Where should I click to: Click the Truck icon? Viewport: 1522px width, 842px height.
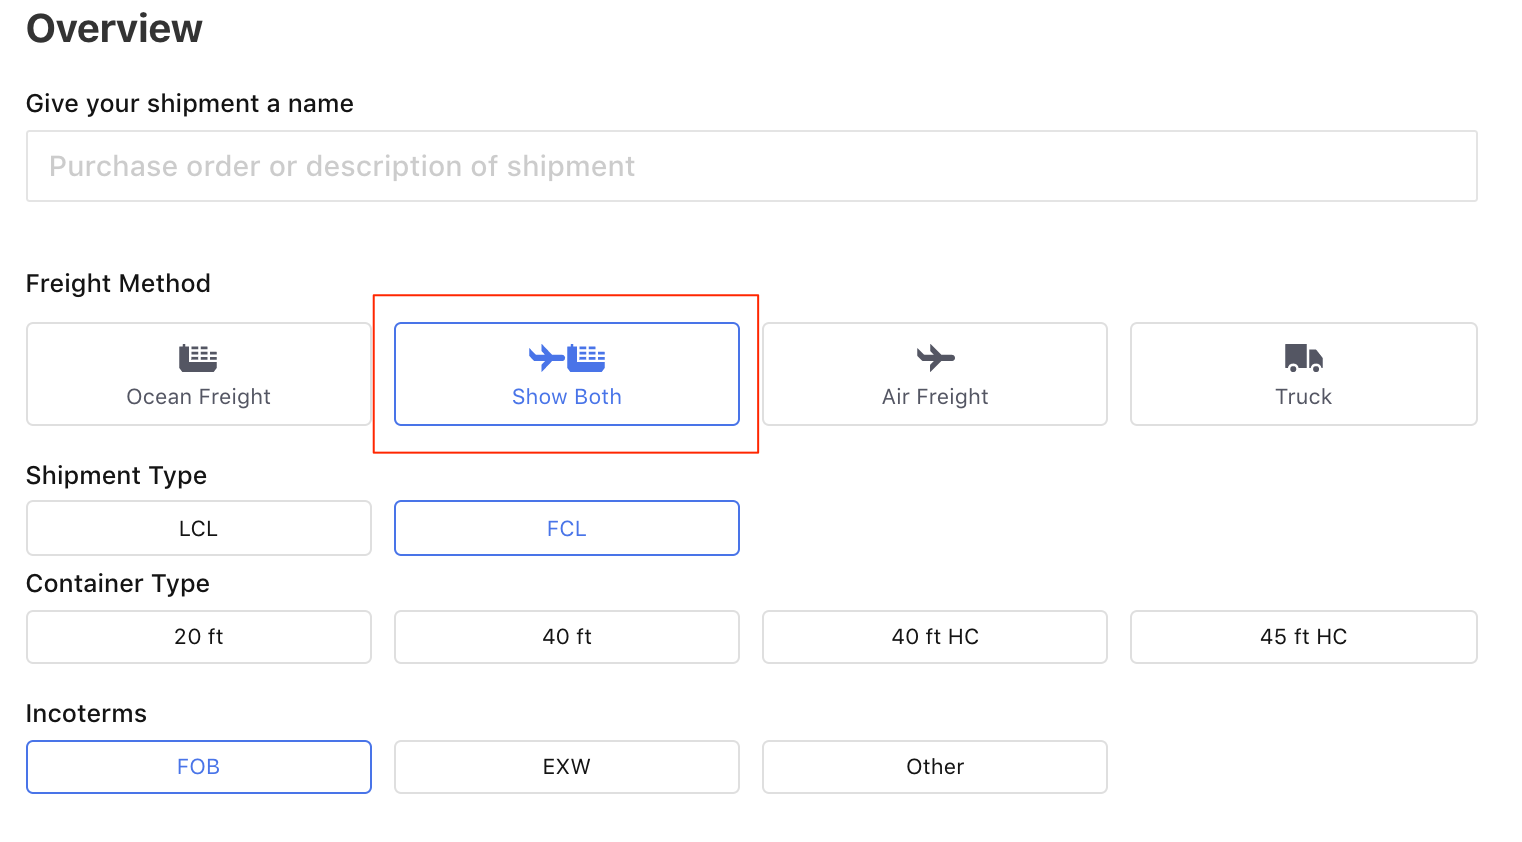point(1303,357)
